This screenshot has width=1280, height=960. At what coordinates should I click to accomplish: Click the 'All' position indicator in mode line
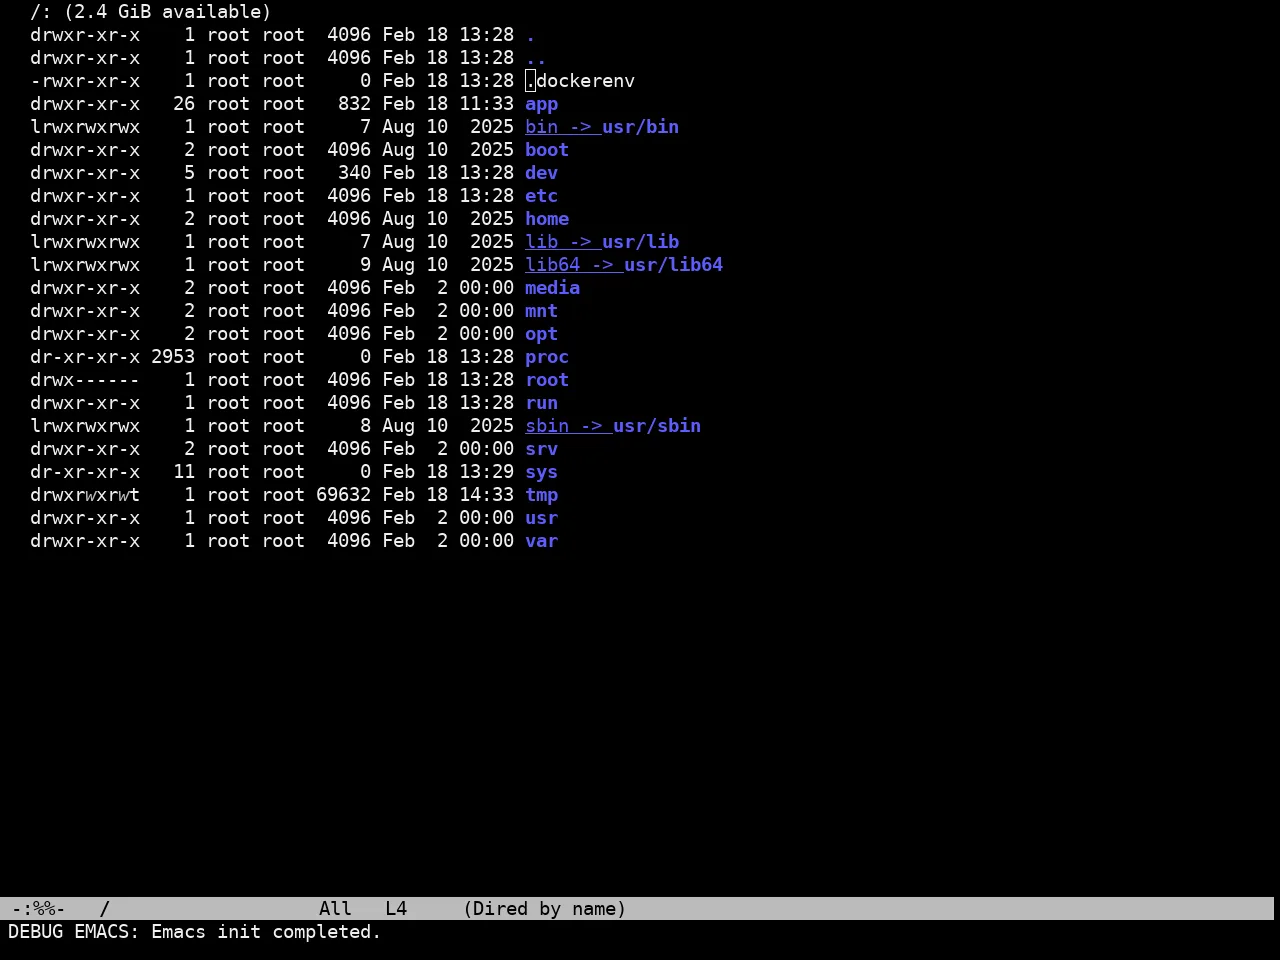pos(335,909)
